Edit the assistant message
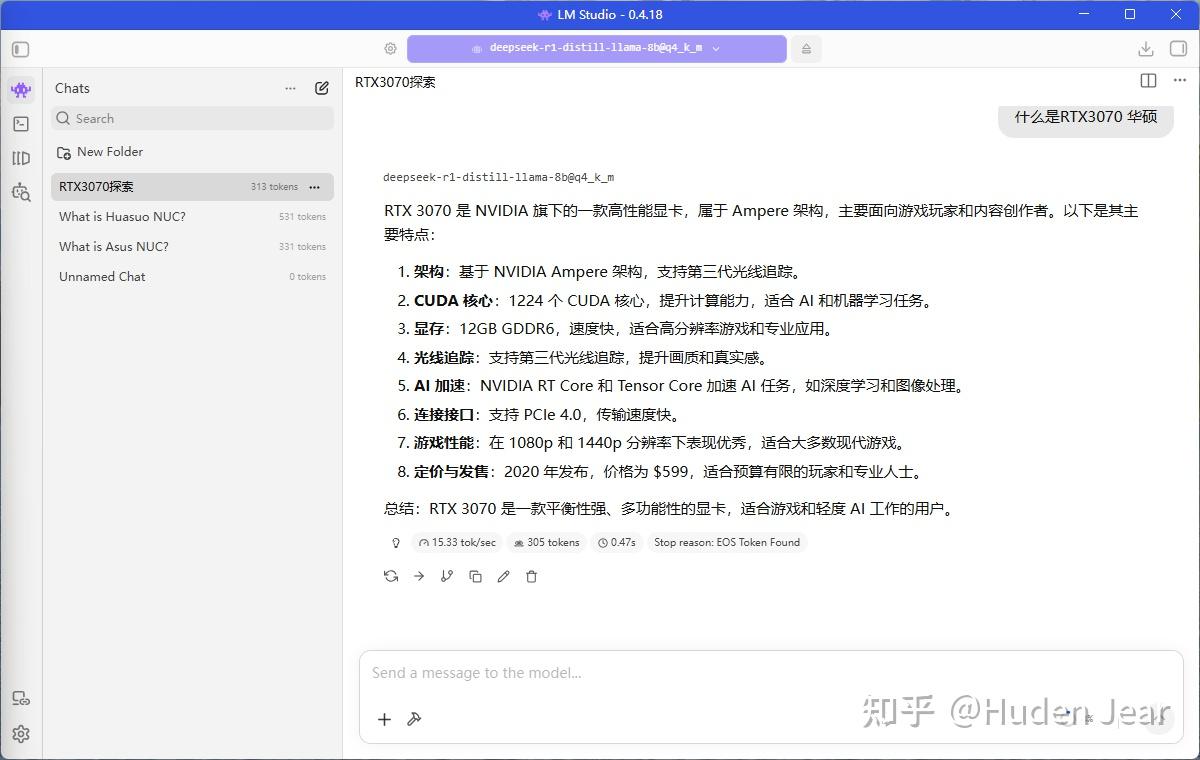Viewport: 1200px width, 760px height. pos(503,577)
